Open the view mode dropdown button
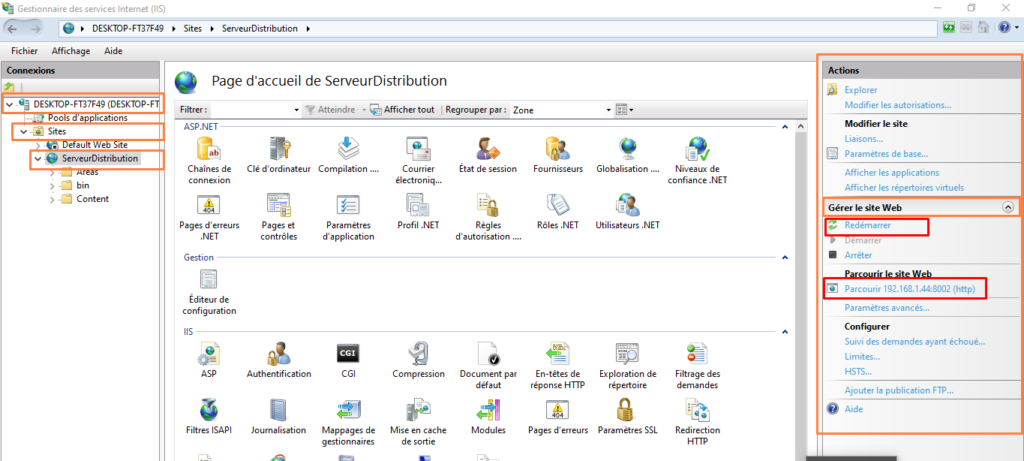This screenshot has width=1024, height=461. [625, 110]
